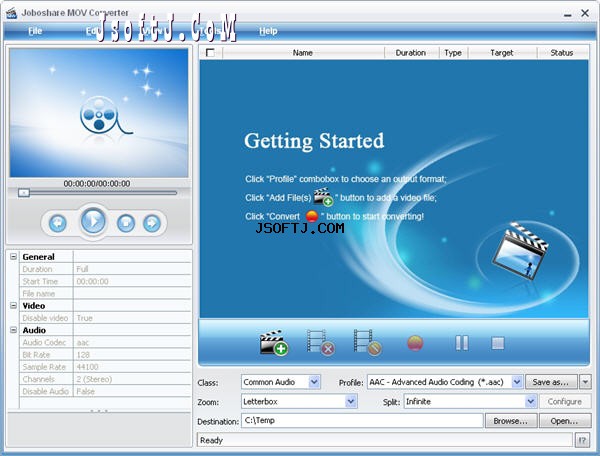Click the Status column header
Screen dimensions: 600x456
[x=562, y=52]
